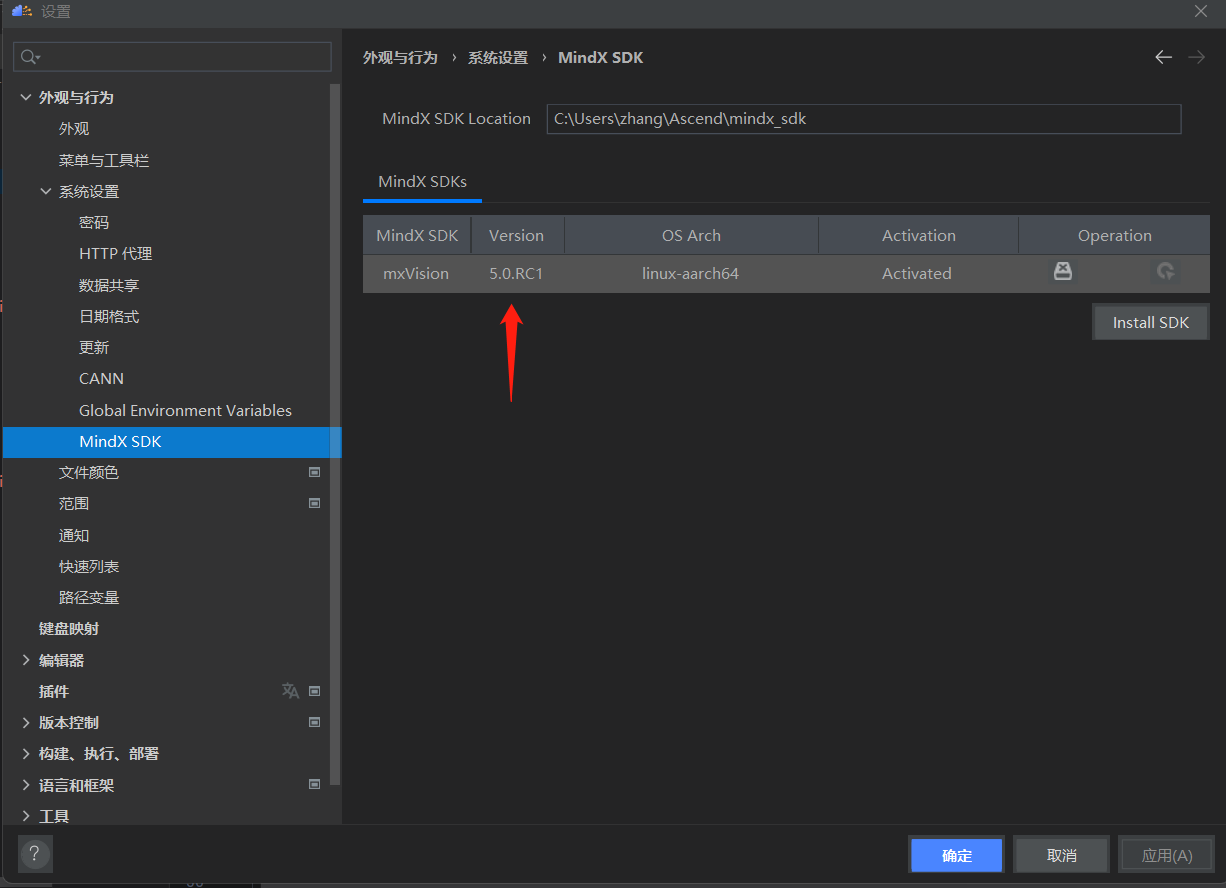Expand the 语言和框架 section
1226x888 pixels.
tap(26, 785)
